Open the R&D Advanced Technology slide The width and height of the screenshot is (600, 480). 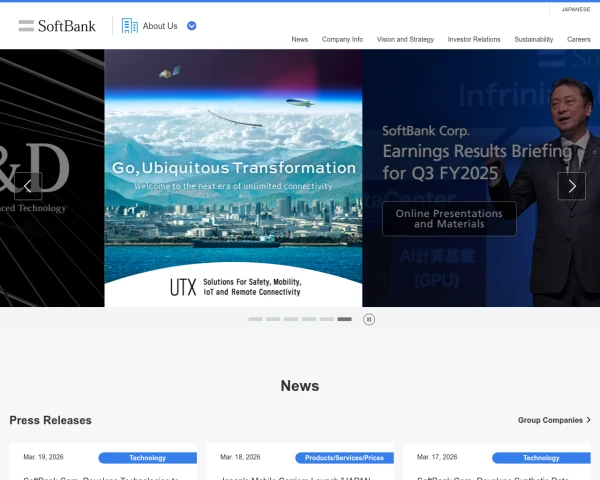(x=52, y=178)
